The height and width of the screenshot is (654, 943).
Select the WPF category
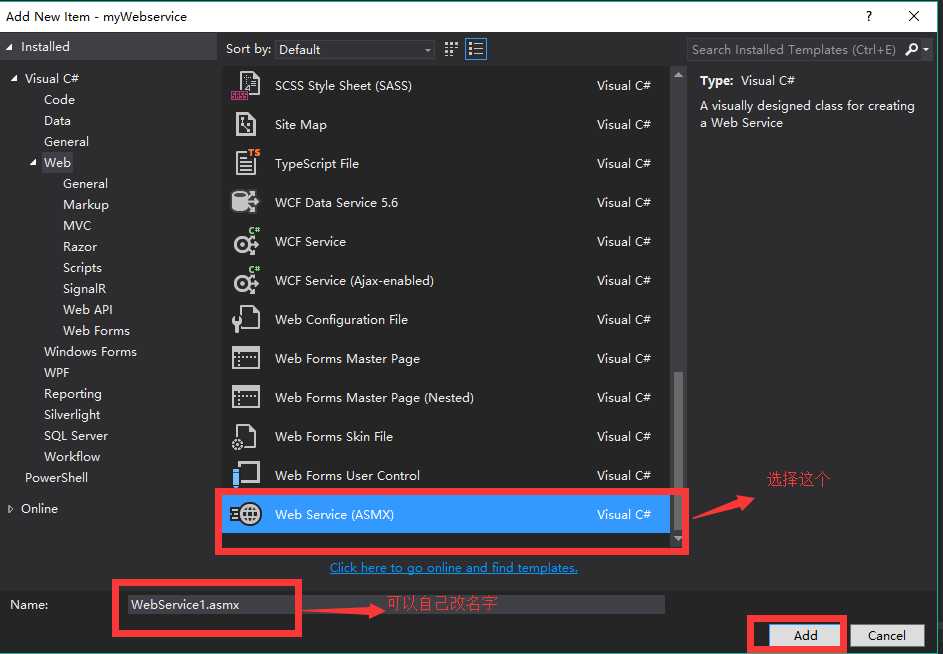point(57,373)
